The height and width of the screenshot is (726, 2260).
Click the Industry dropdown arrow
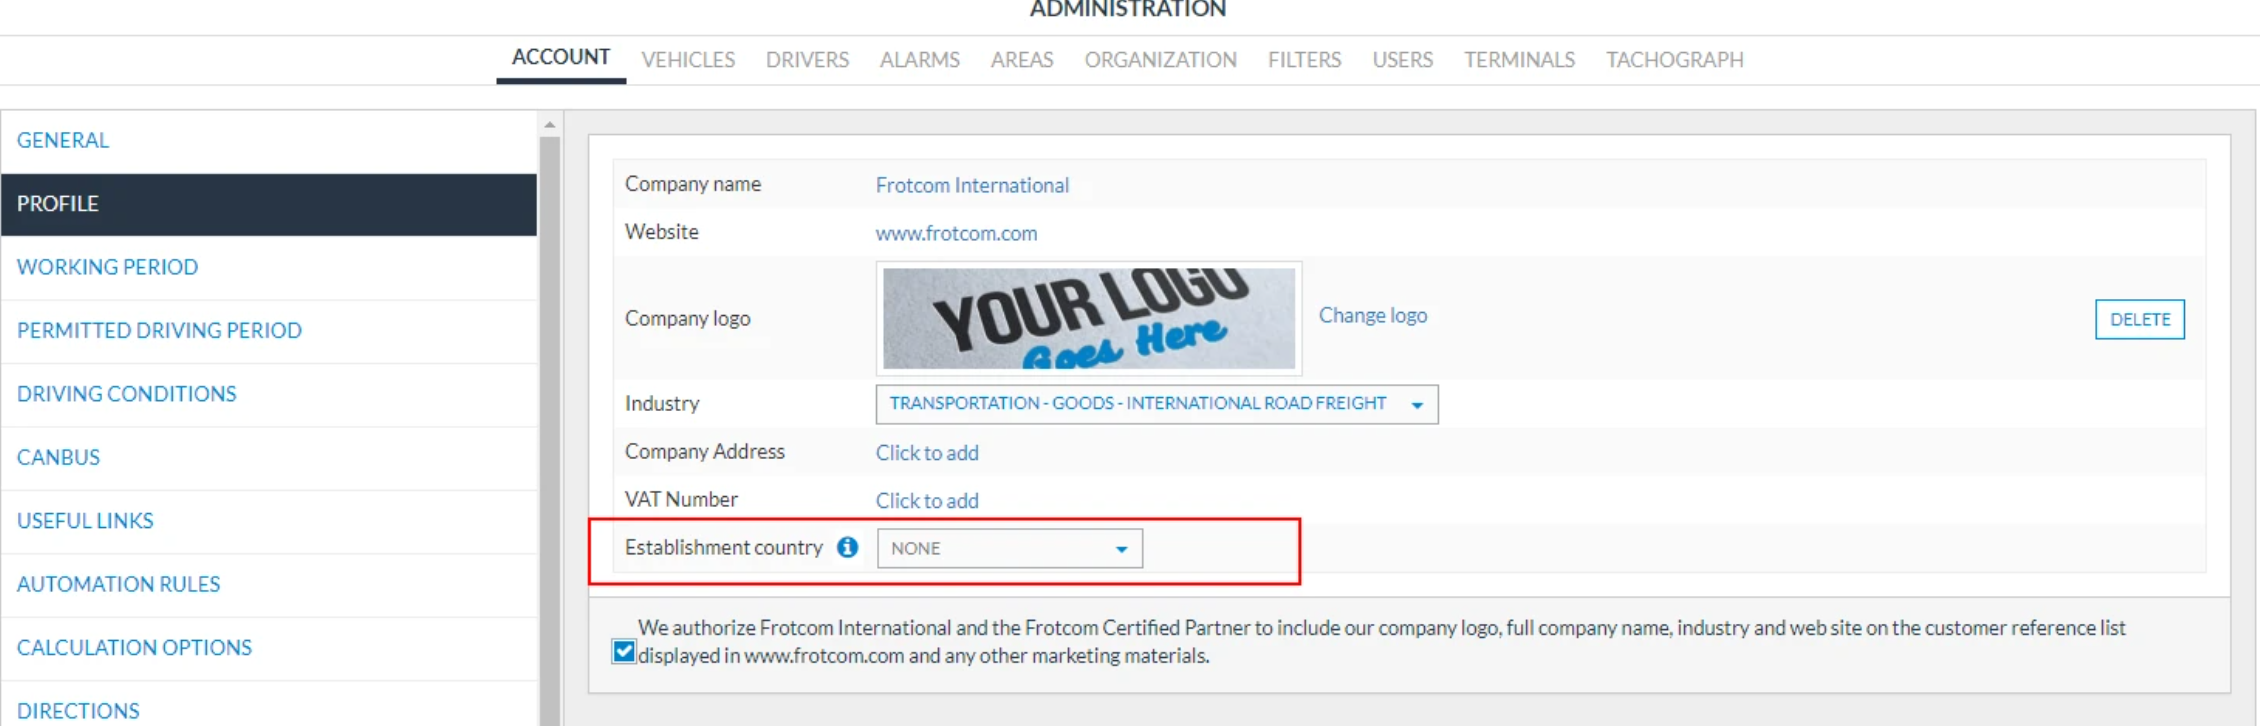pyautogui.click(x=1417, y=405)
